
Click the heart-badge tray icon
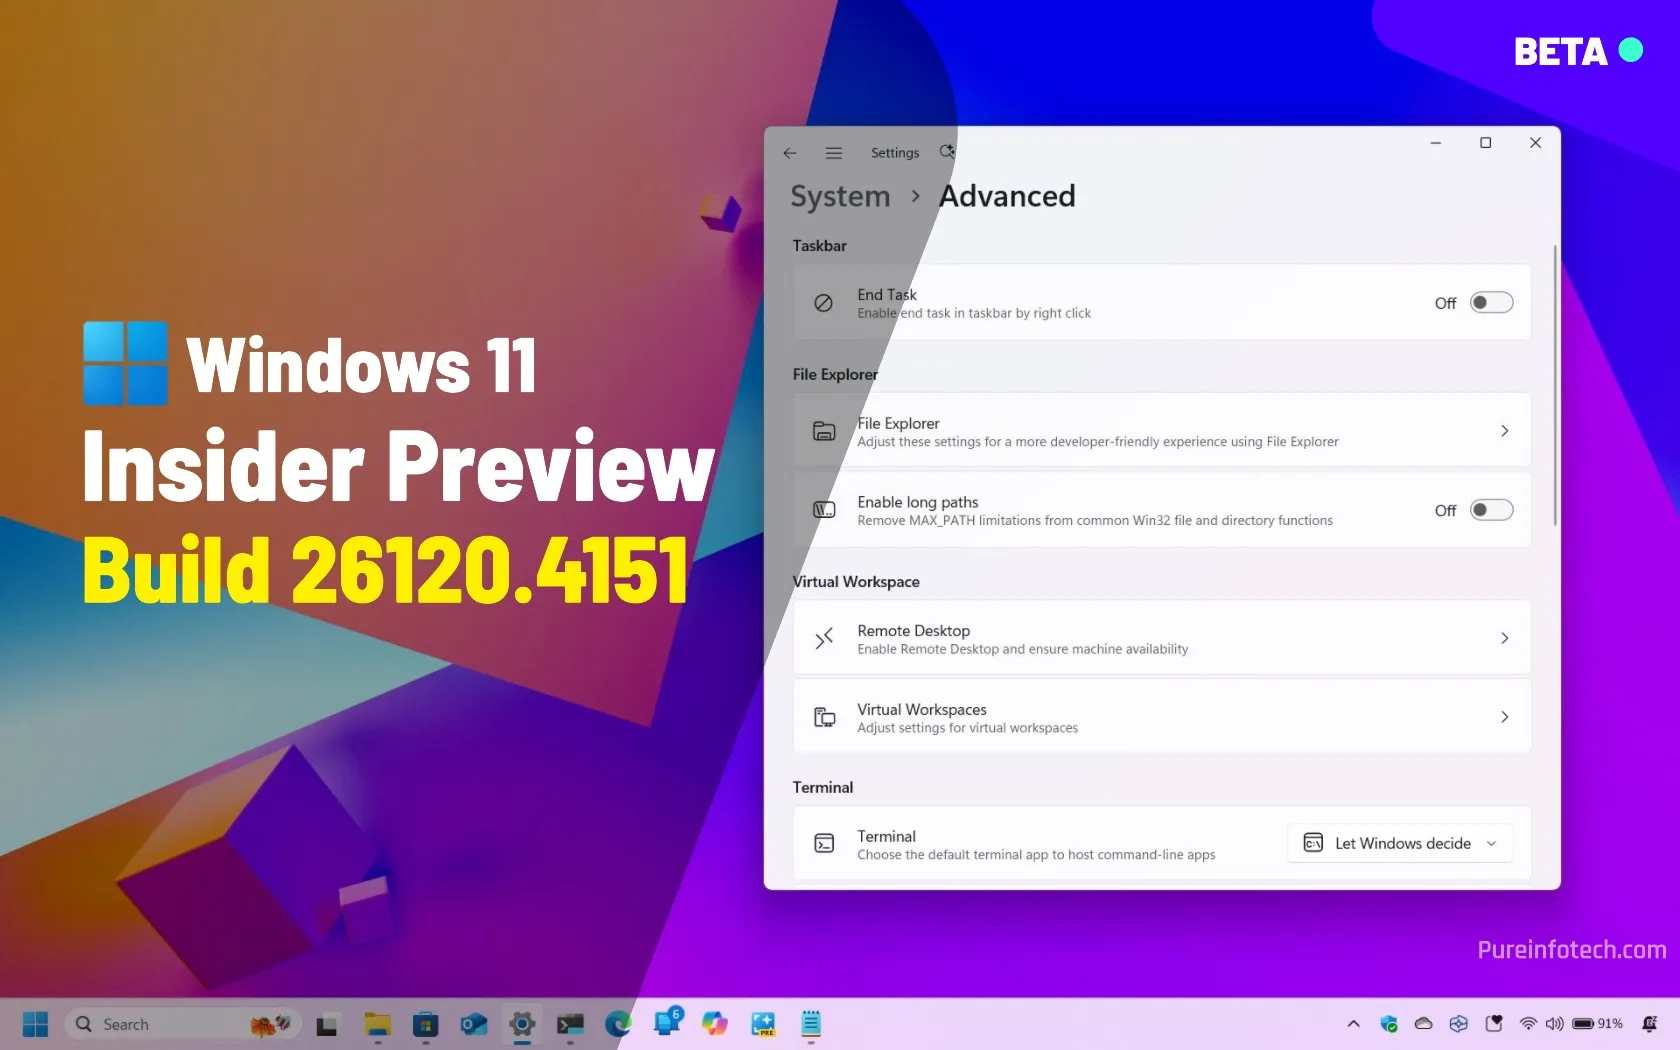(x=1494, y=1024)
